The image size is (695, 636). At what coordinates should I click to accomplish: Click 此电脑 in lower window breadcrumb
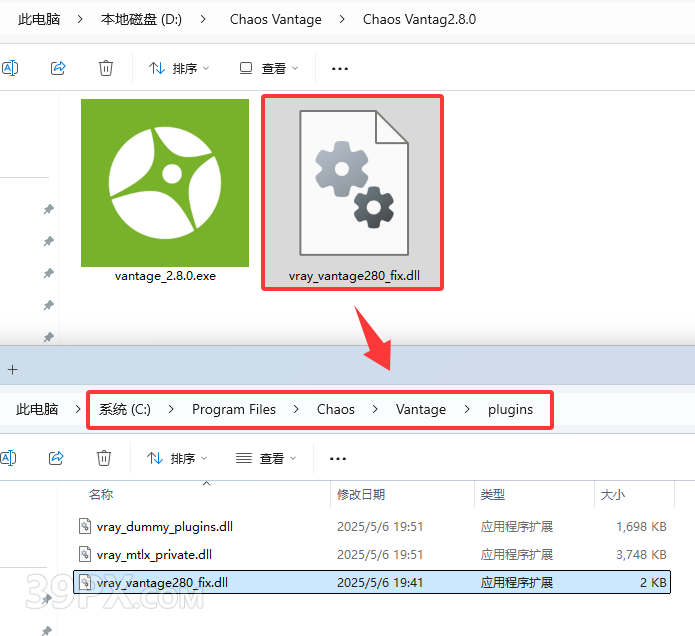[x=37, y=409]
